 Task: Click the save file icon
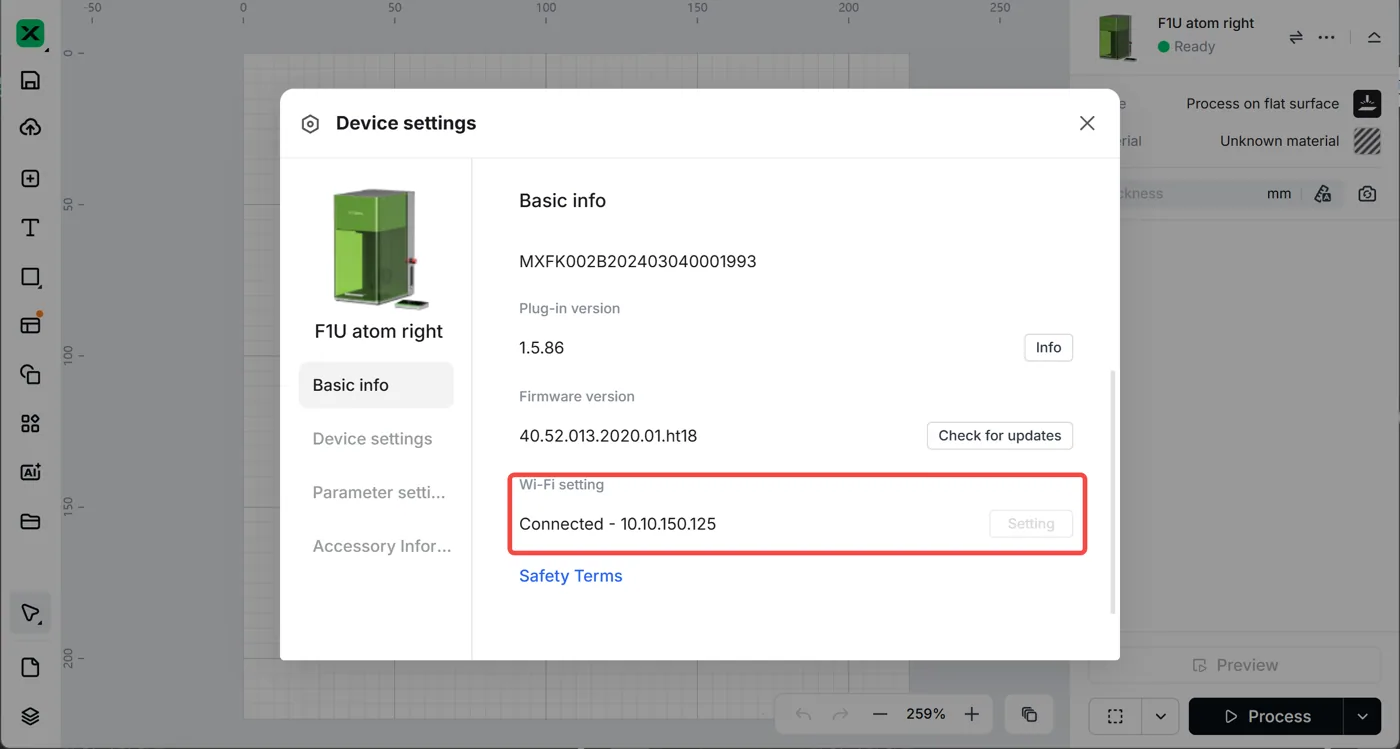[30, 81]
